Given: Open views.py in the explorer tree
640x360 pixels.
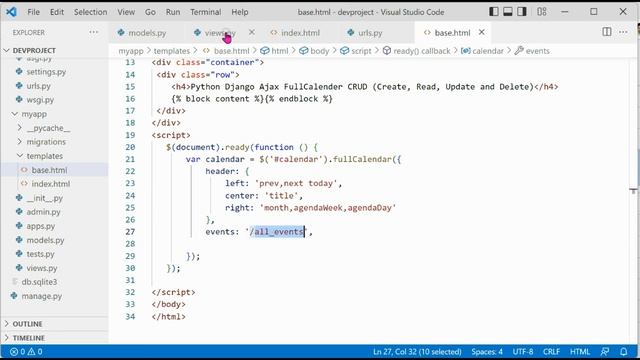Looking at the screenshot, I should pos(42,268).
